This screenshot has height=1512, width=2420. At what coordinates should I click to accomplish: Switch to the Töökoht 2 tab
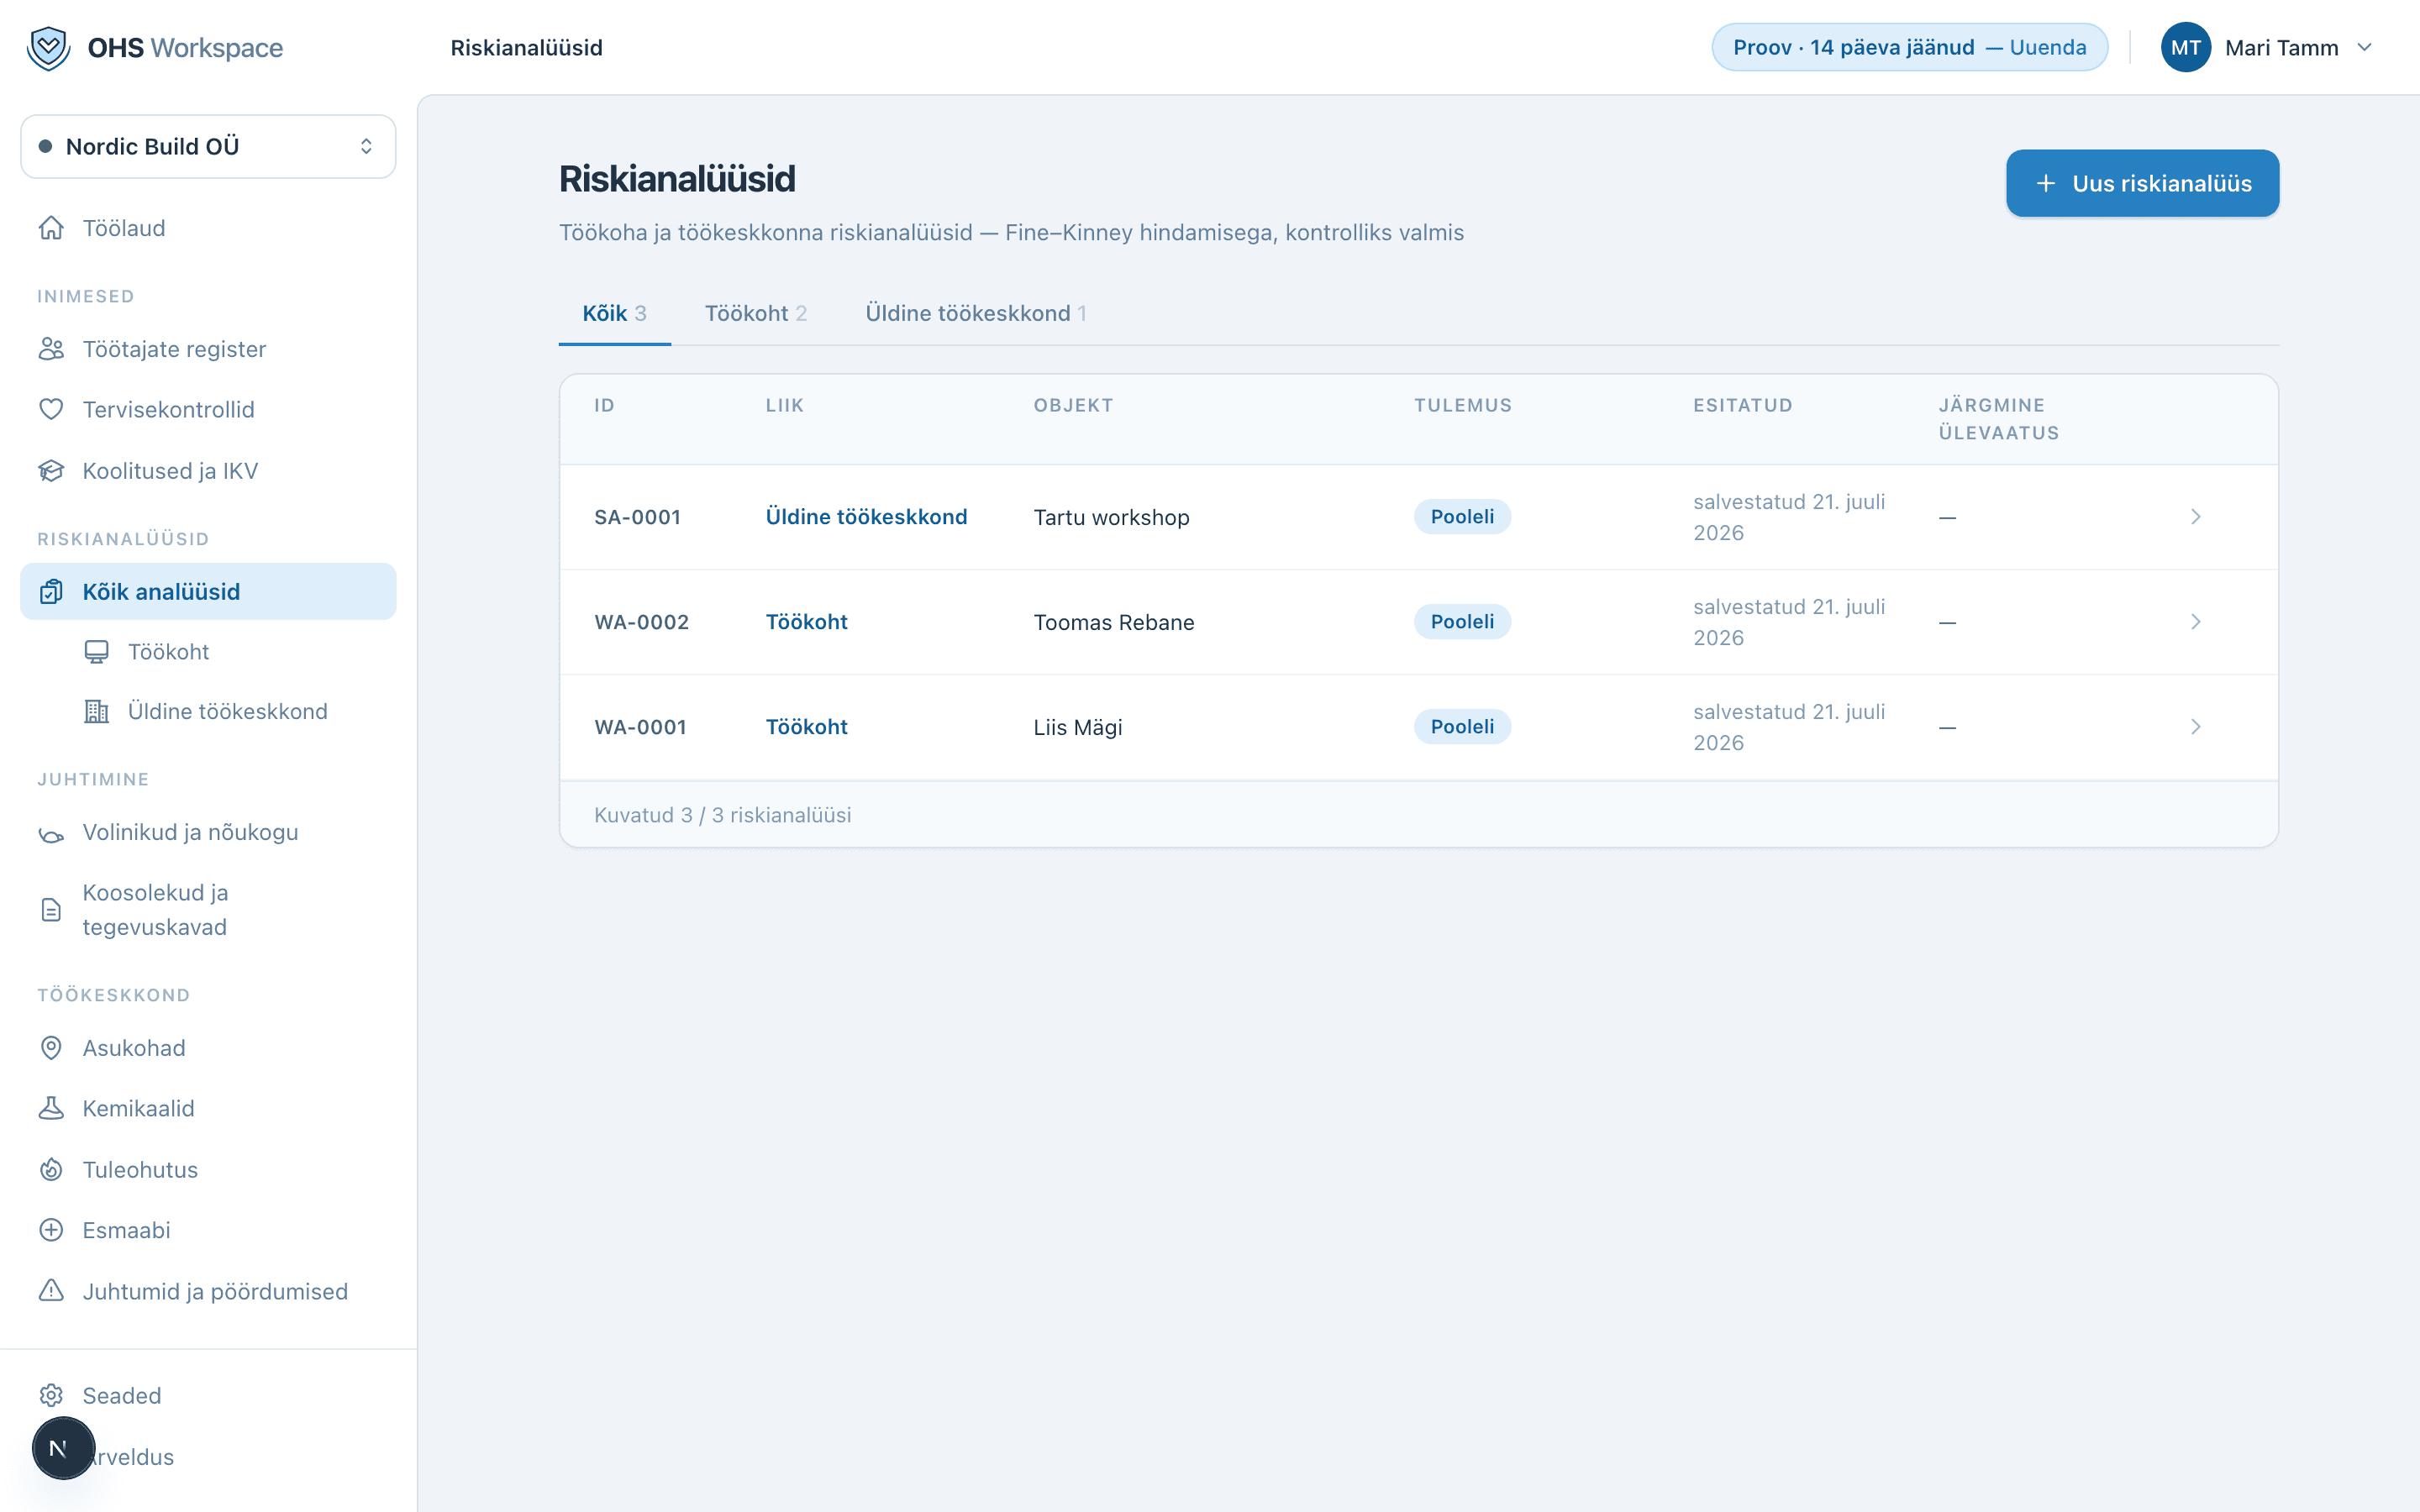[756, 313]
